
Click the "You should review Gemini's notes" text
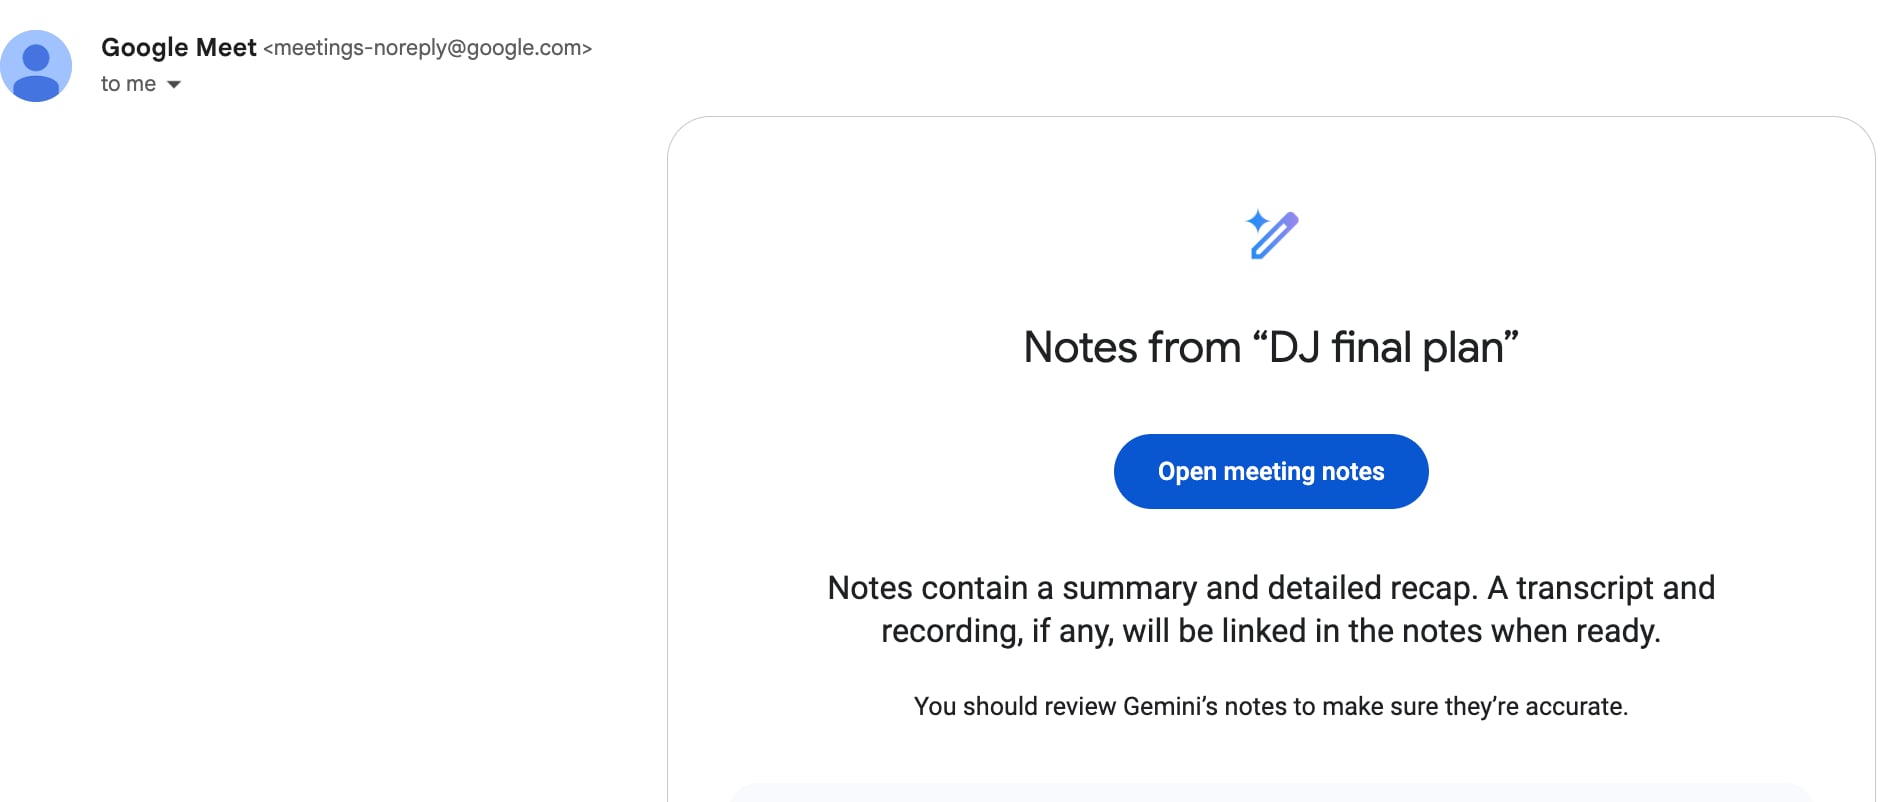[x=1271, y=706]
